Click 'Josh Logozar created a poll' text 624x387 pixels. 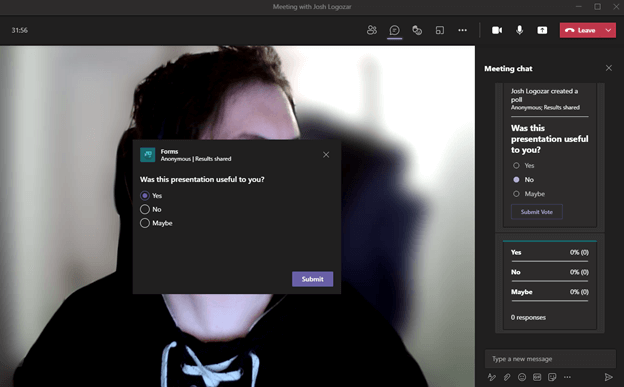(544, 95)
